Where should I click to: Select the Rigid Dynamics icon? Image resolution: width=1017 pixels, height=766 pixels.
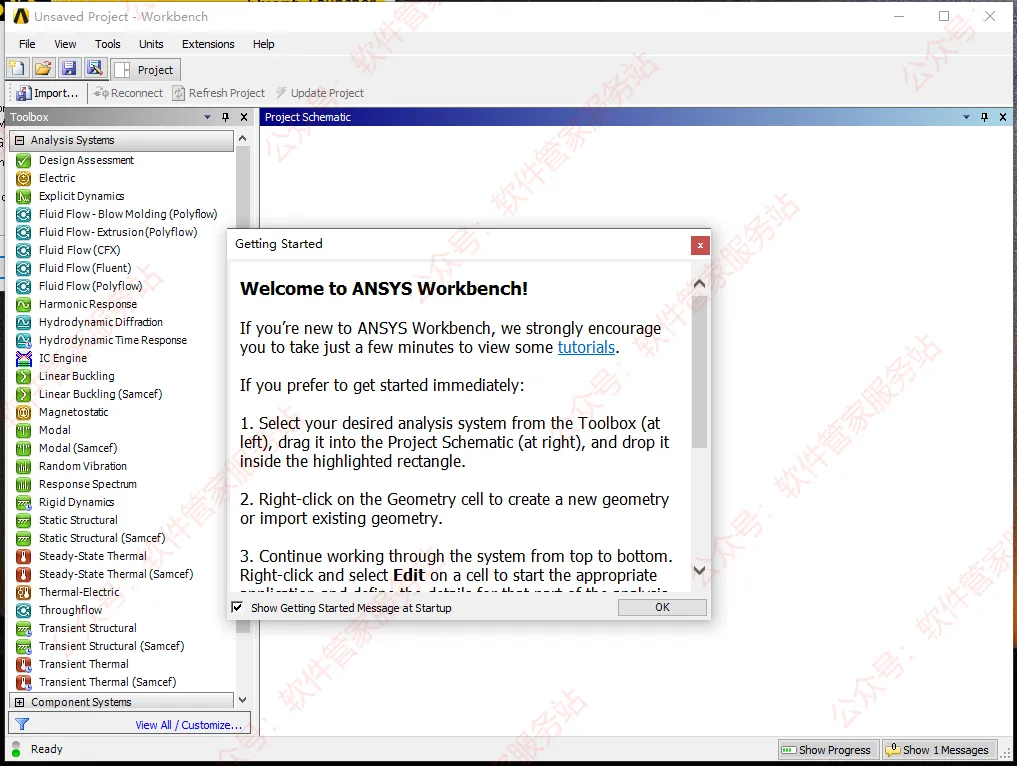[23, 502]
